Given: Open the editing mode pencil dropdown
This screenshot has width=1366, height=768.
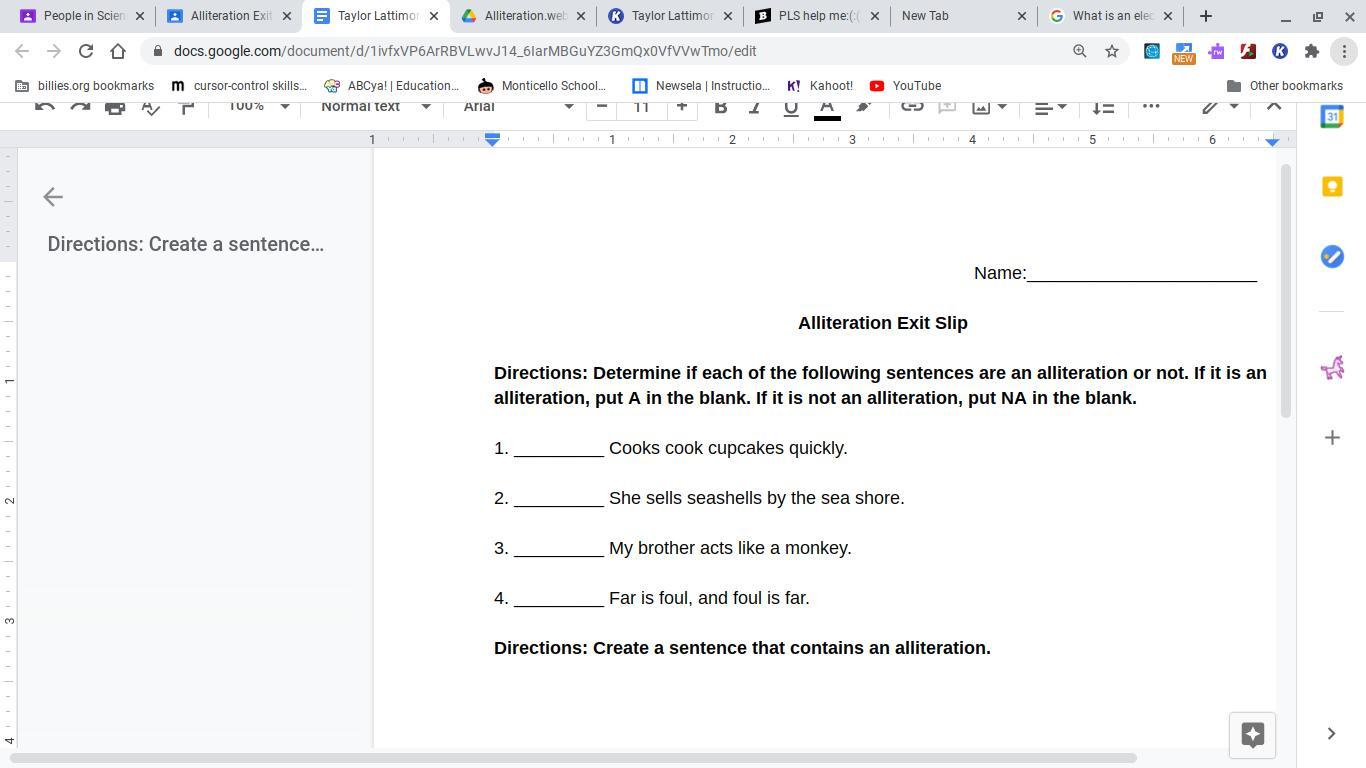Looking at the screenshot, I should [x=1220, y=106].
